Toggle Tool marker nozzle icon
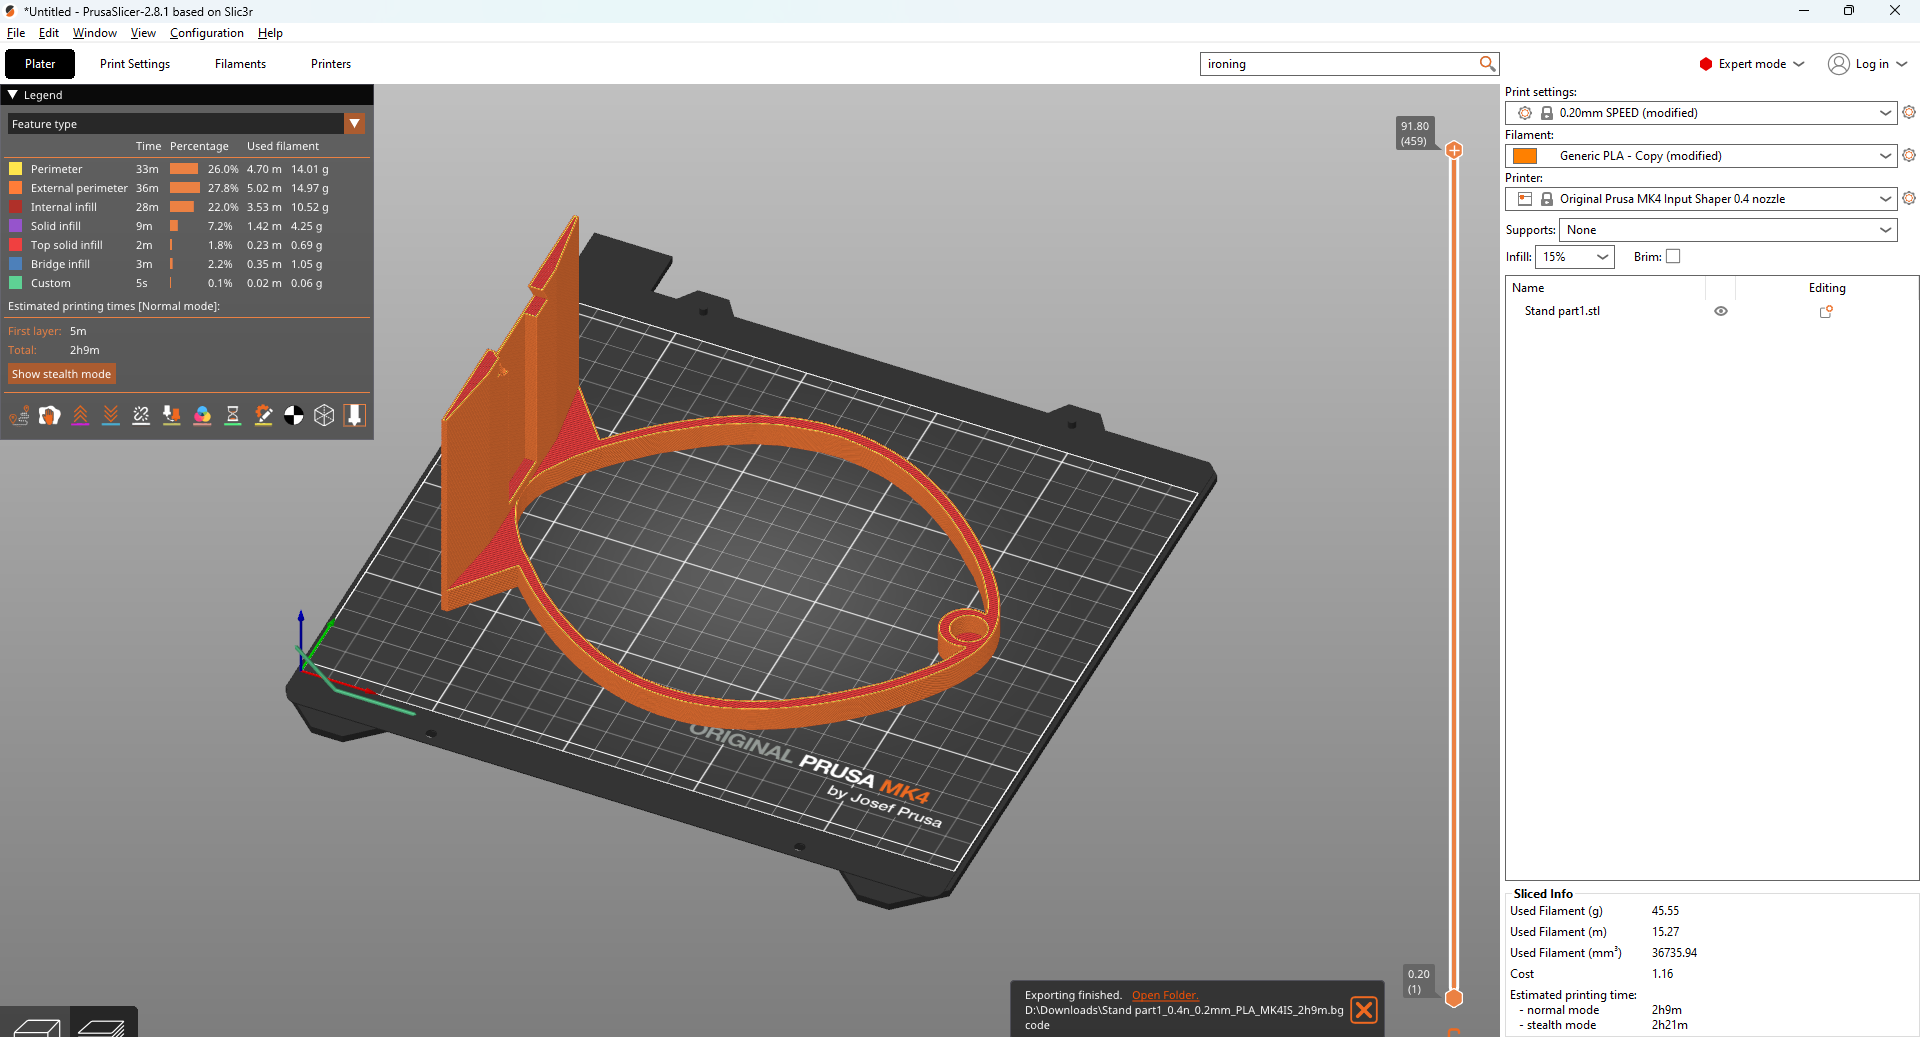The image size is (1920, 1037). coord(354,415)
